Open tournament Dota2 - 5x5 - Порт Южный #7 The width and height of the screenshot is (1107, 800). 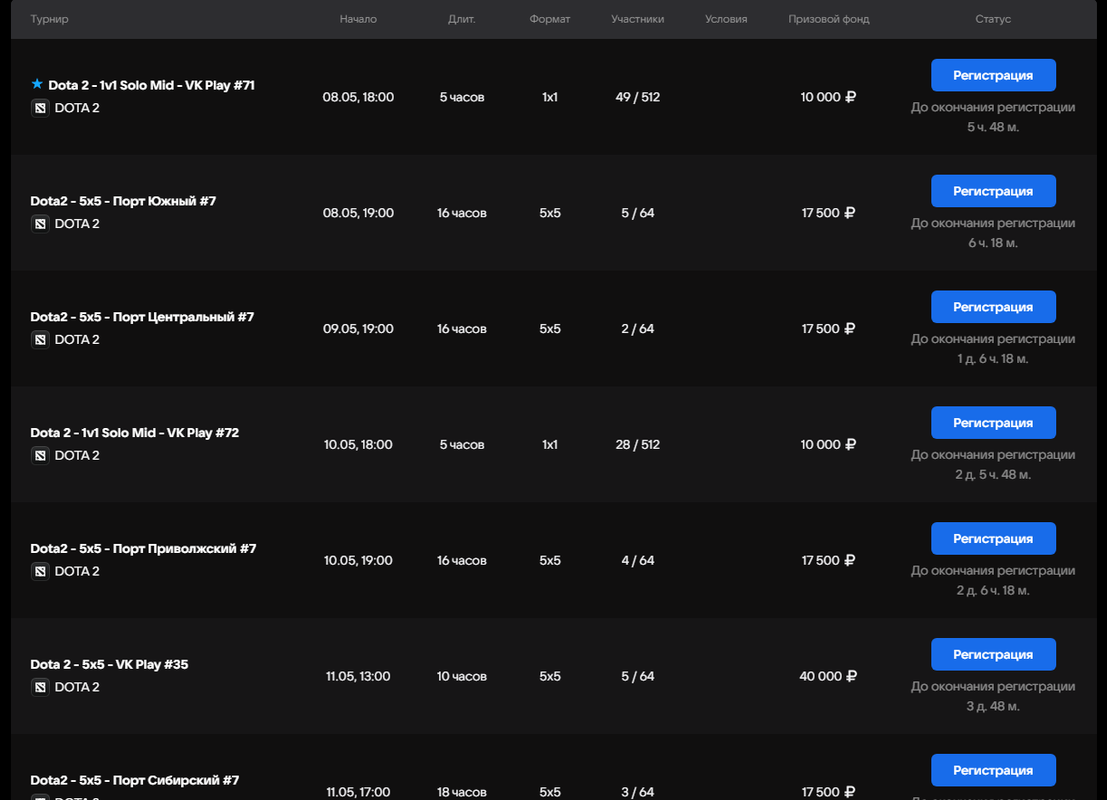click(x=123, y=201)
